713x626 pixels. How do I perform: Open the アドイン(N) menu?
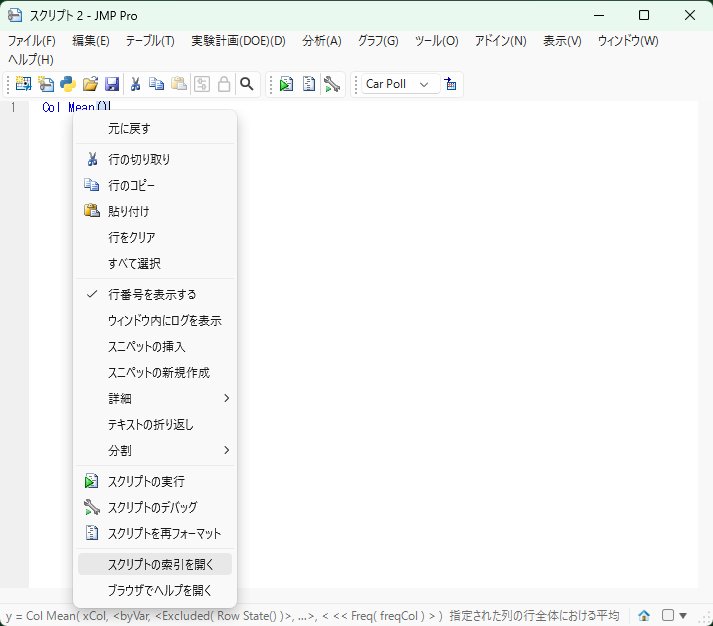point(501,41)
